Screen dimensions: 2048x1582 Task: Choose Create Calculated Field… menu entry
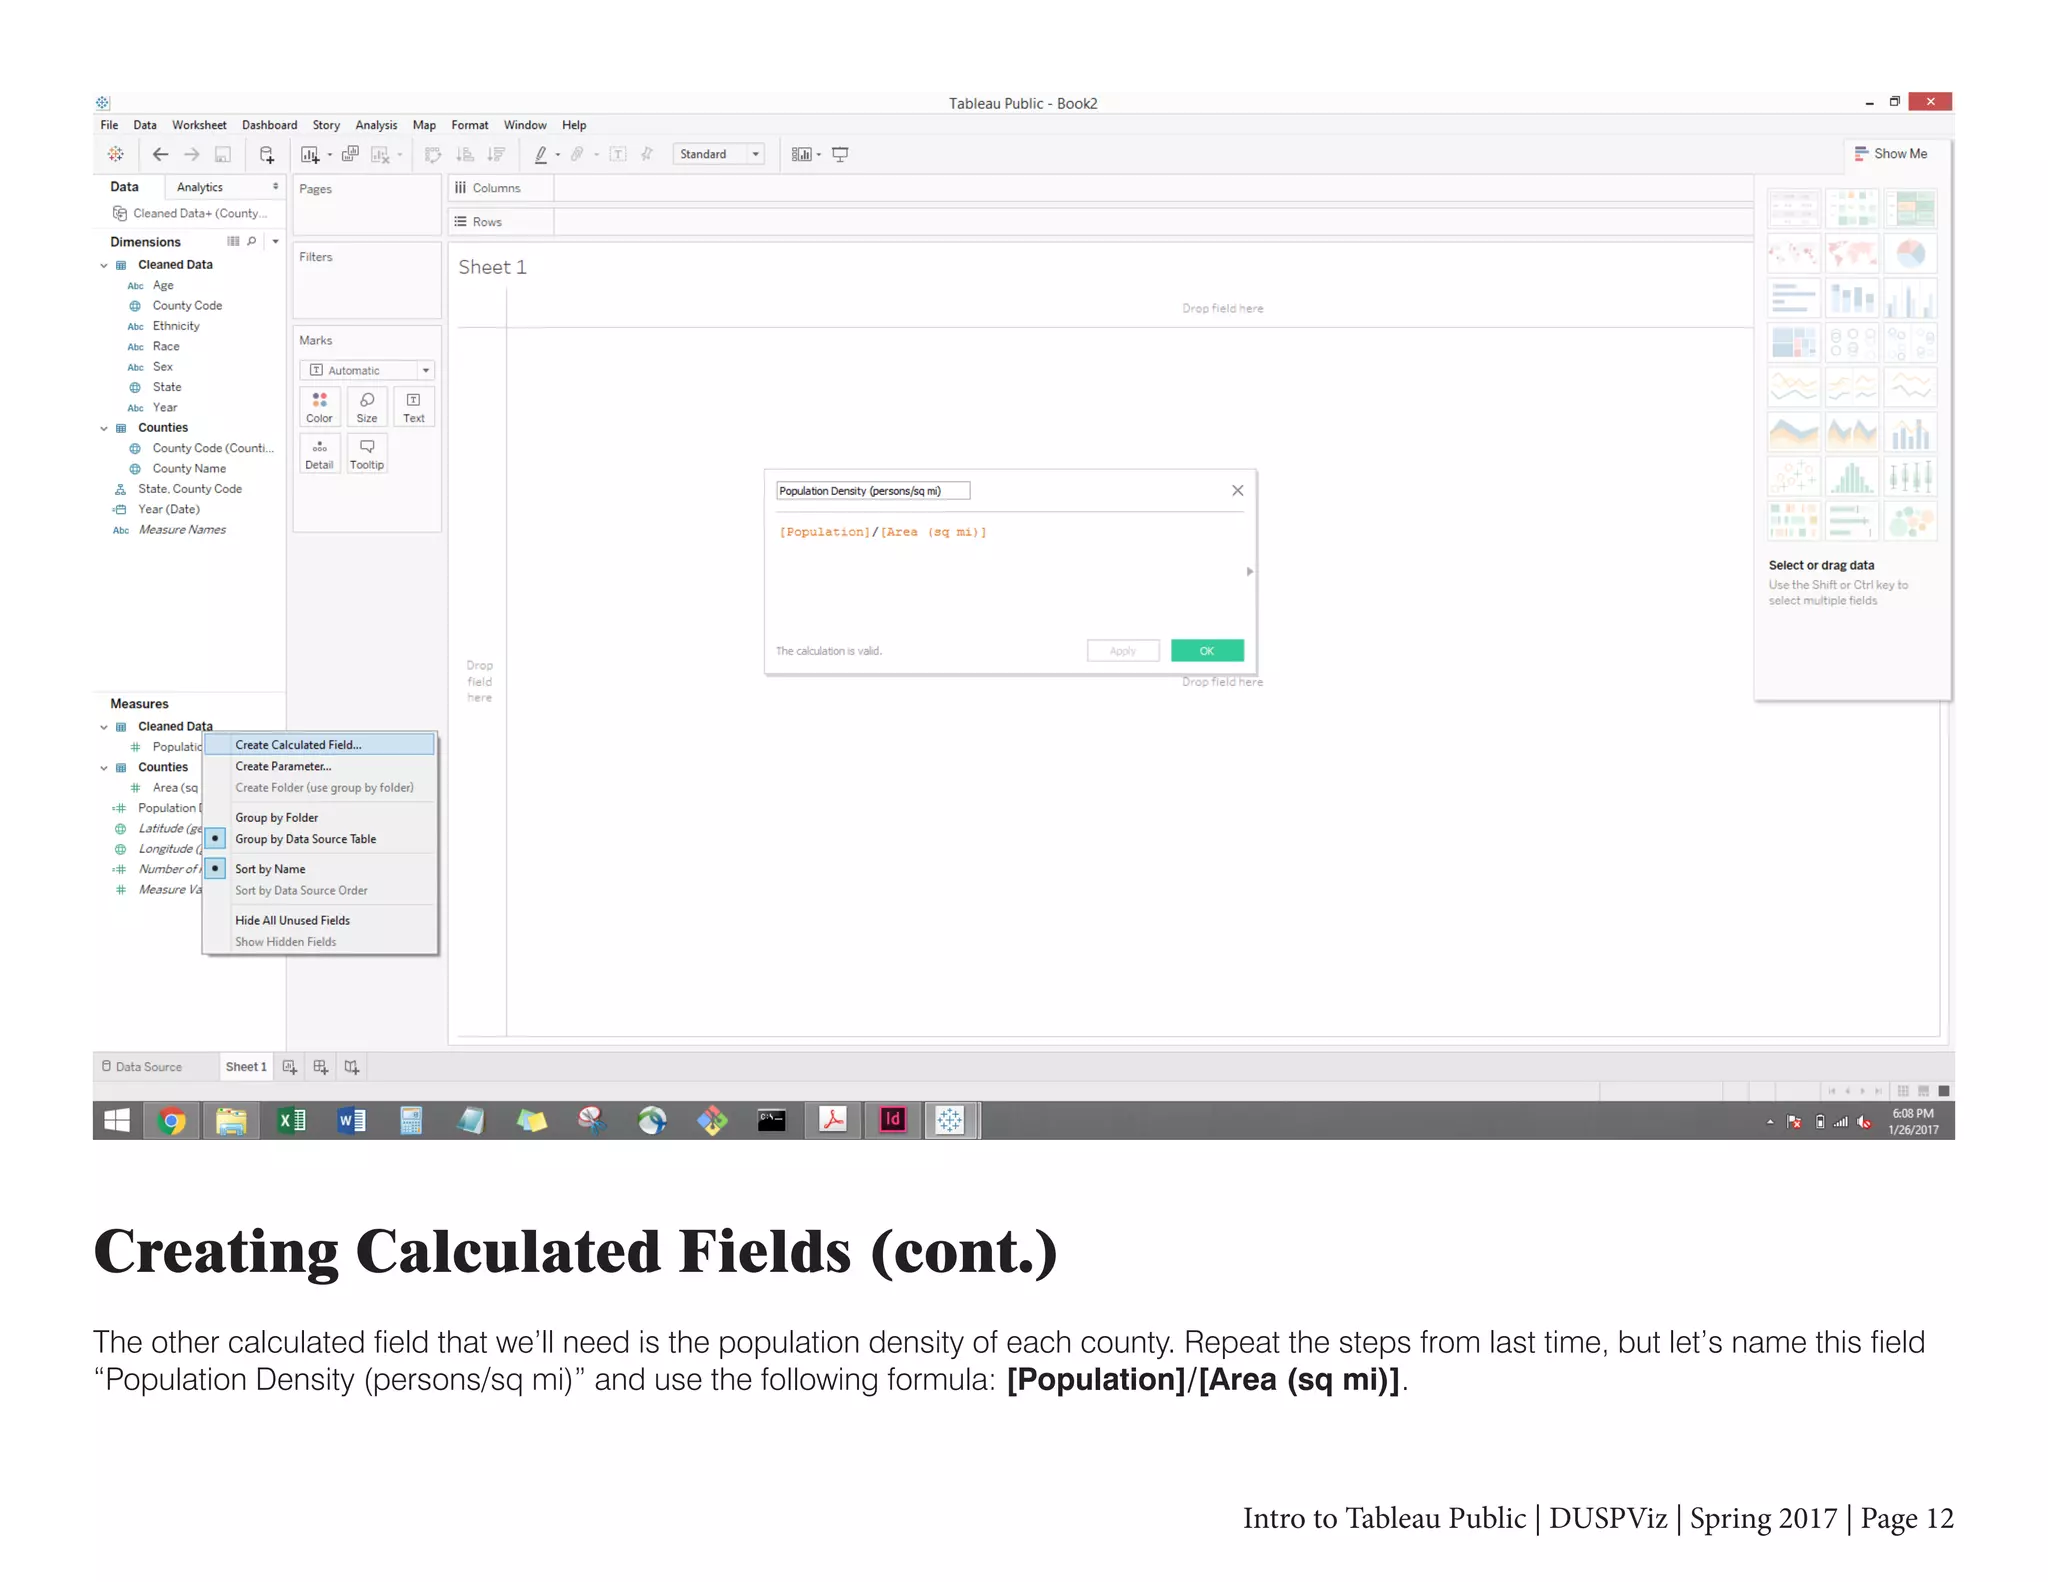(319, 745)
